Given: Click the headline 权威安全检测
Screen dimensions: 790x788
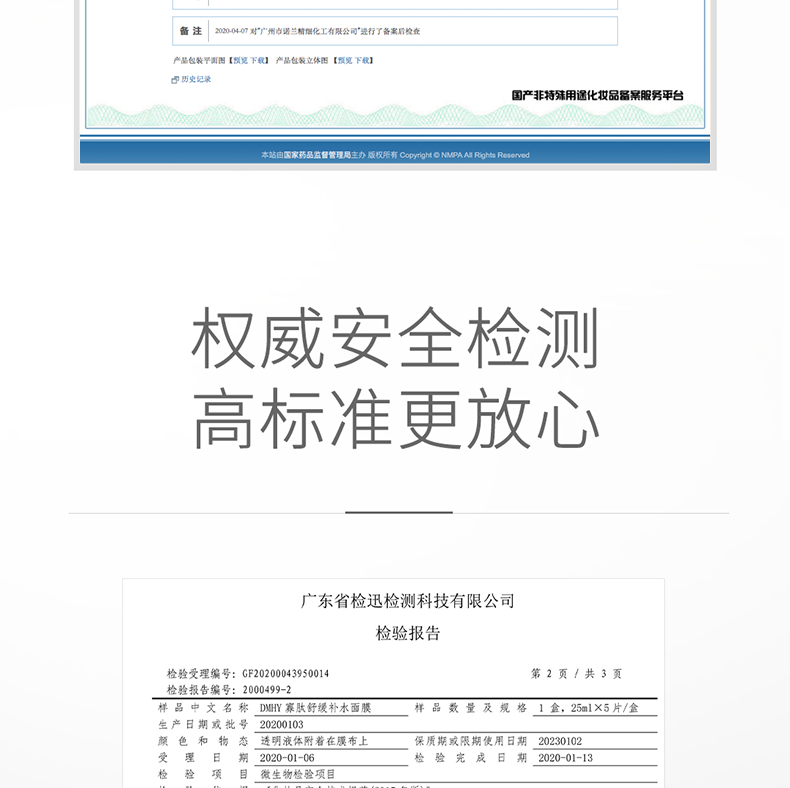Looking at the screenshot, I should [x=395, y=338].
